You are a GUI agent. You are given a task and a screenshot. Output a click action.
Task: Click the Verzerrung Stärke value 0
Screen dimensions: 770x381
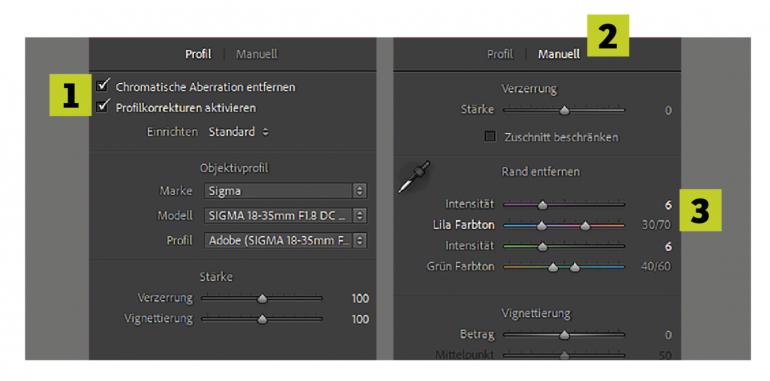click(668, 110)
